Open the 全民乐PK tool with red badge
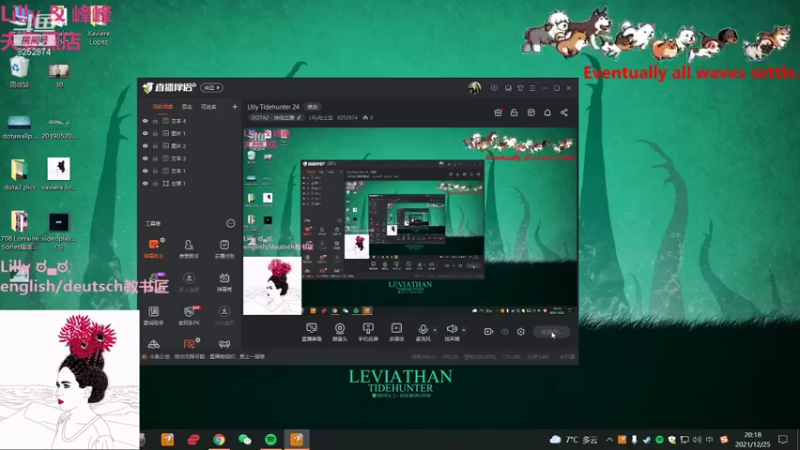800x450 pixels. 189,315
